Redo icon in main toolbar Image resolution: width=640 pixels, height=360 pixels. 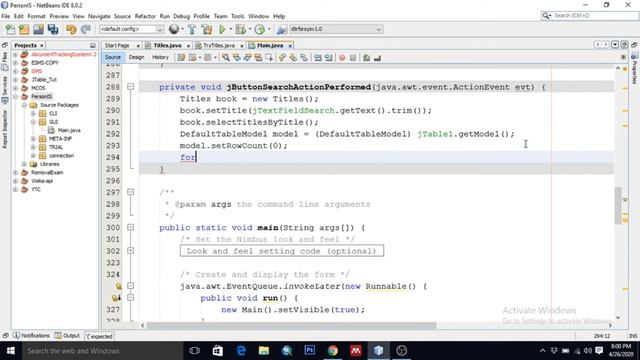85,29
